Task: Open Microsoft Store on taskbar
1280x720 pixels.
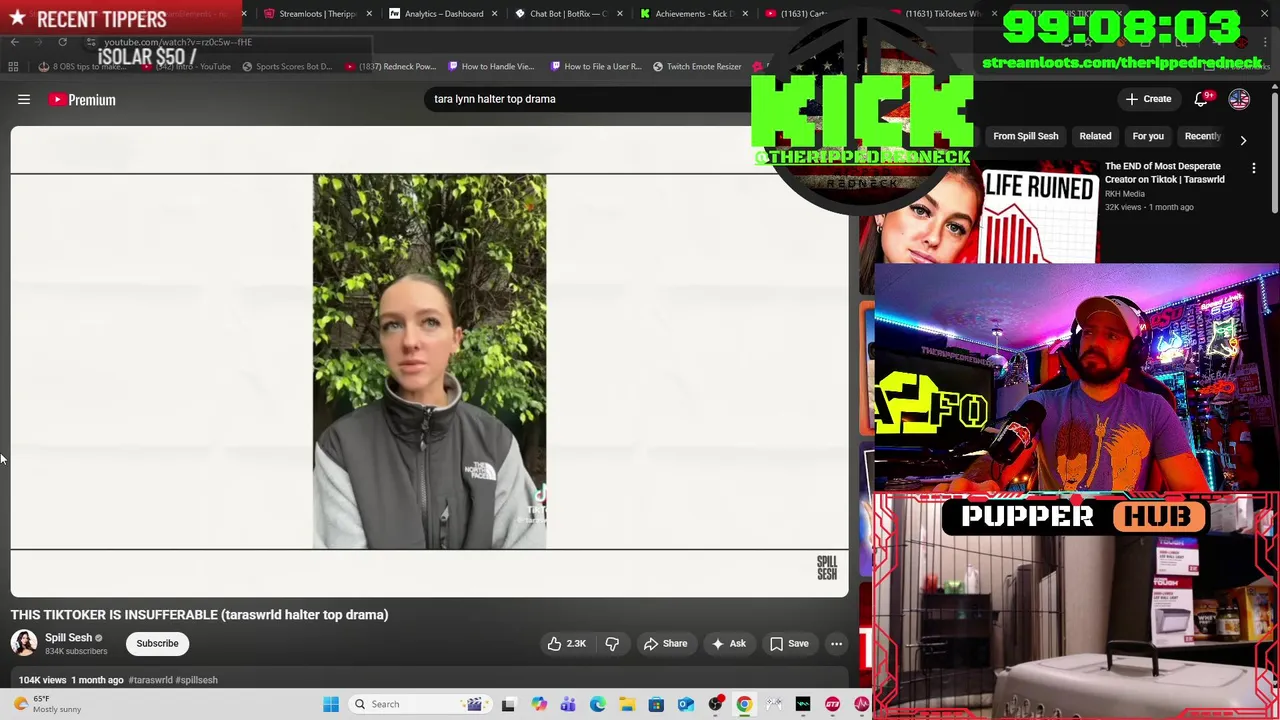Action: [656, 704]
